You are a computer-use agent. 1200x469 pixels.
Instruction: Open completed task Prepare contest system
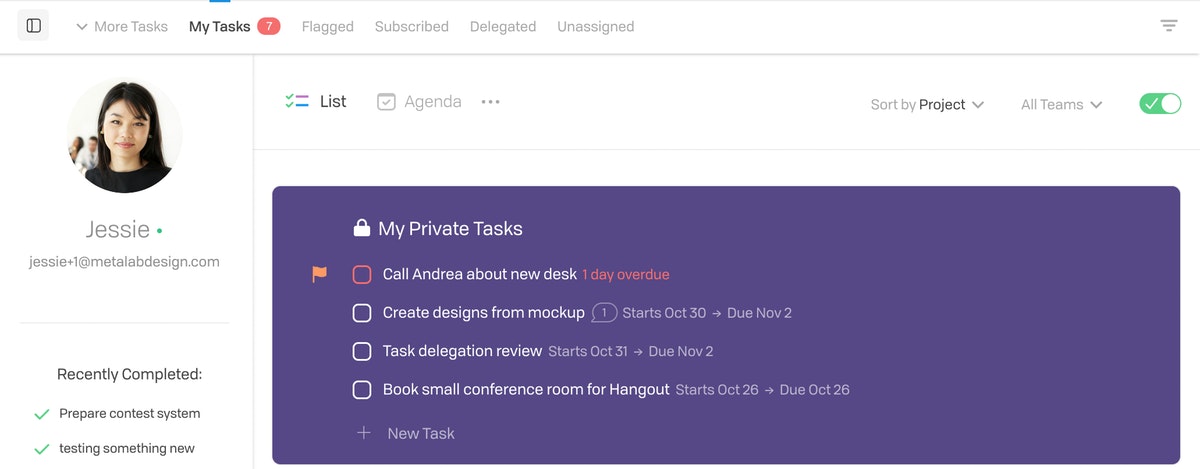tap(130, 414)
